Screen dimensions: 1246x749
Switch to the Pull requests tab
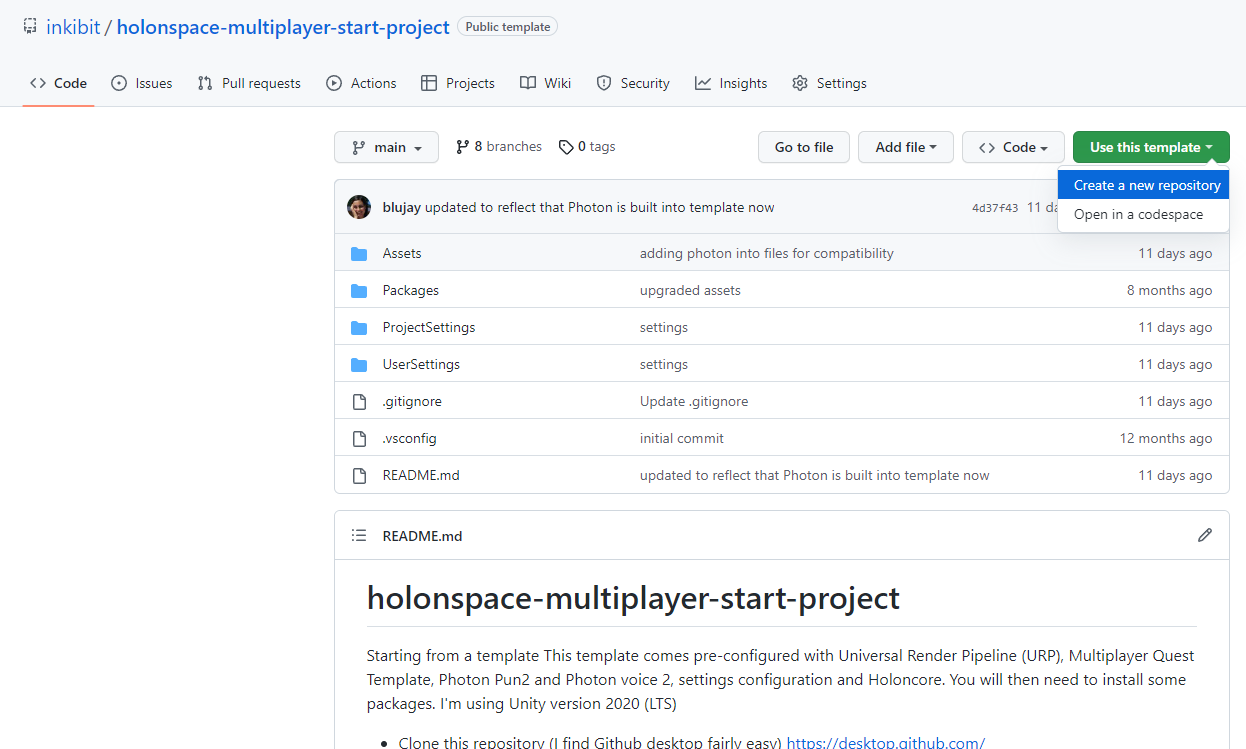coord(249,83)
